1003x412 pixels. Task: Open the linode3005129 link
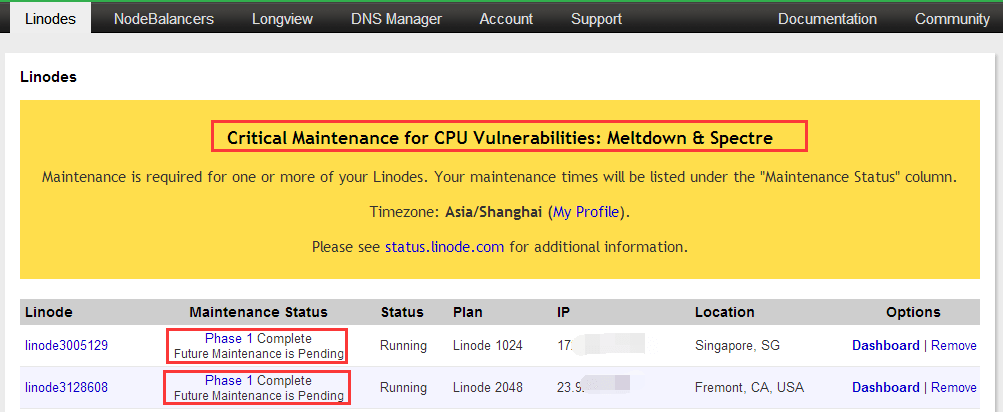(x=66, y=346)
